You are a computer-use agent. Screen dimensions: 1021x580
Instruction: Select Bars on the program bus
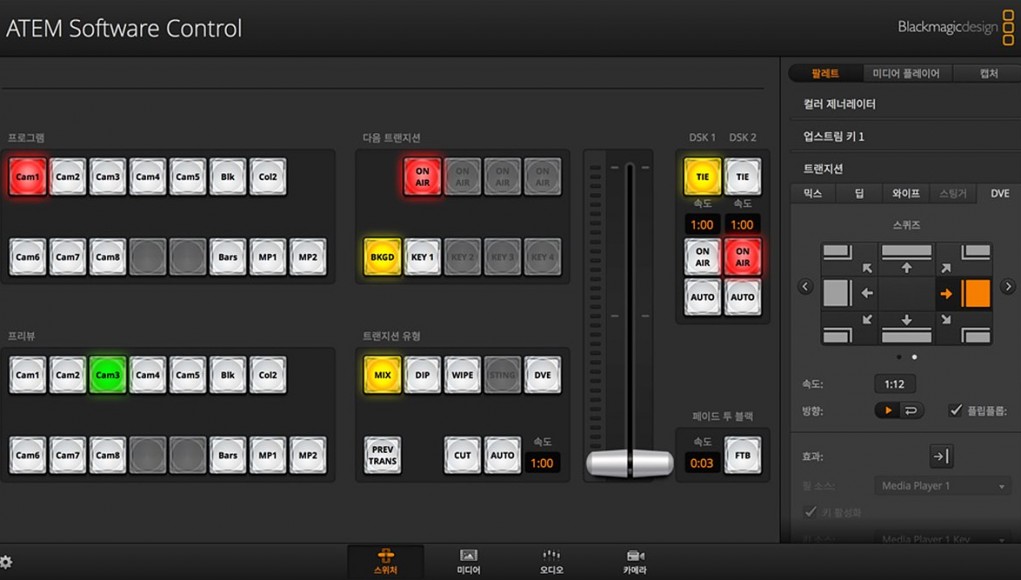(228, 257)
